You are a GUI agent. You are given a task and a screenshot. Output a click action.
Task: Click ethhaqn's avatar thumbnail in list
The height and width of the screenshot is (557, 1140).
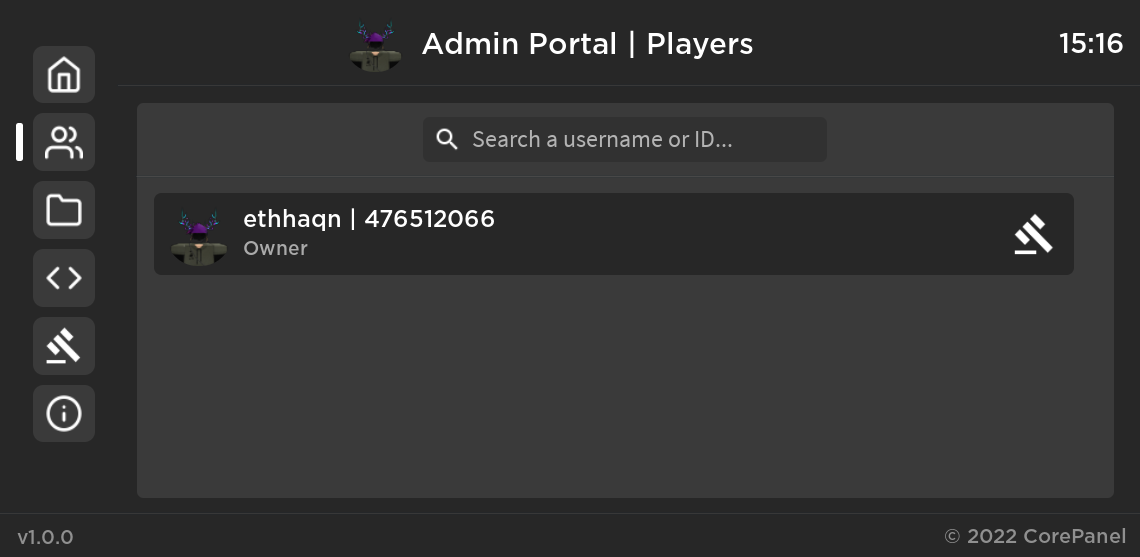[198, 239]
